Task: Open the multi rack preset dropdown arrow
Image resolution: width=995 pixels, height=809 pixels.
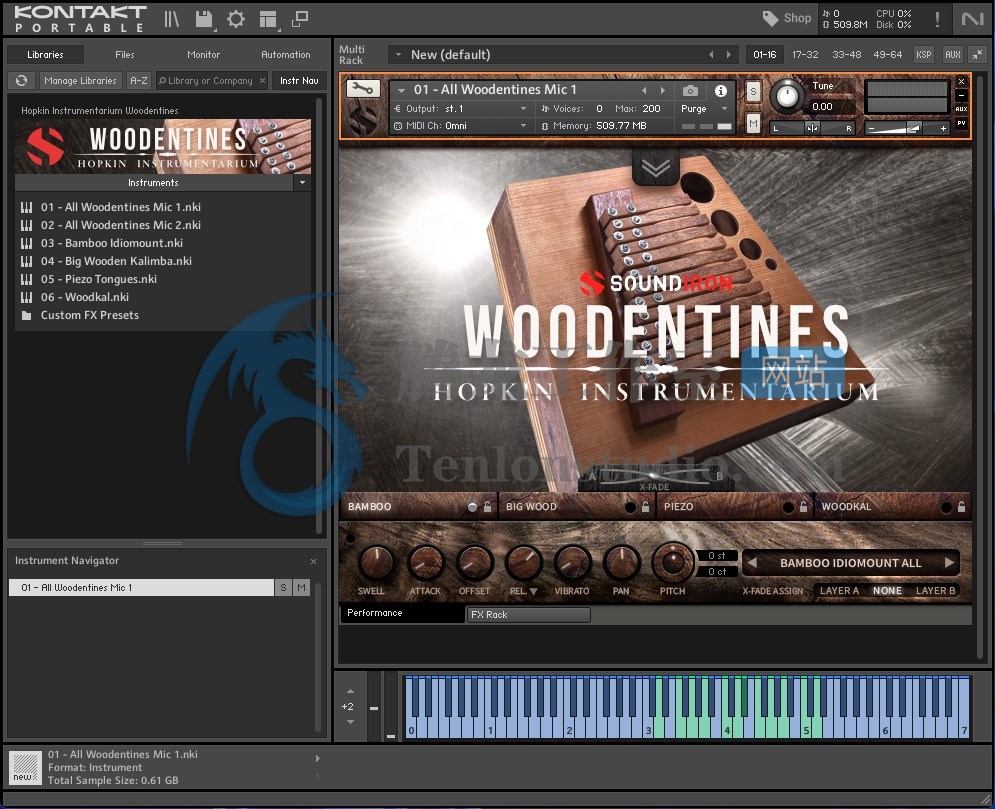Action: [x=399, y=55]
